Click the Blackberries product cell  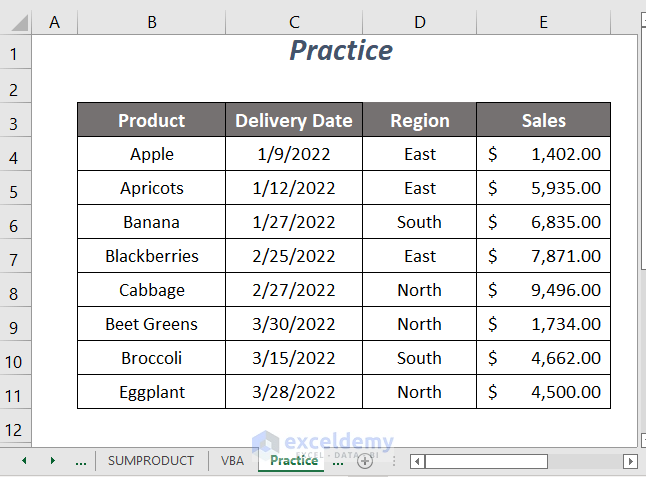152,256
